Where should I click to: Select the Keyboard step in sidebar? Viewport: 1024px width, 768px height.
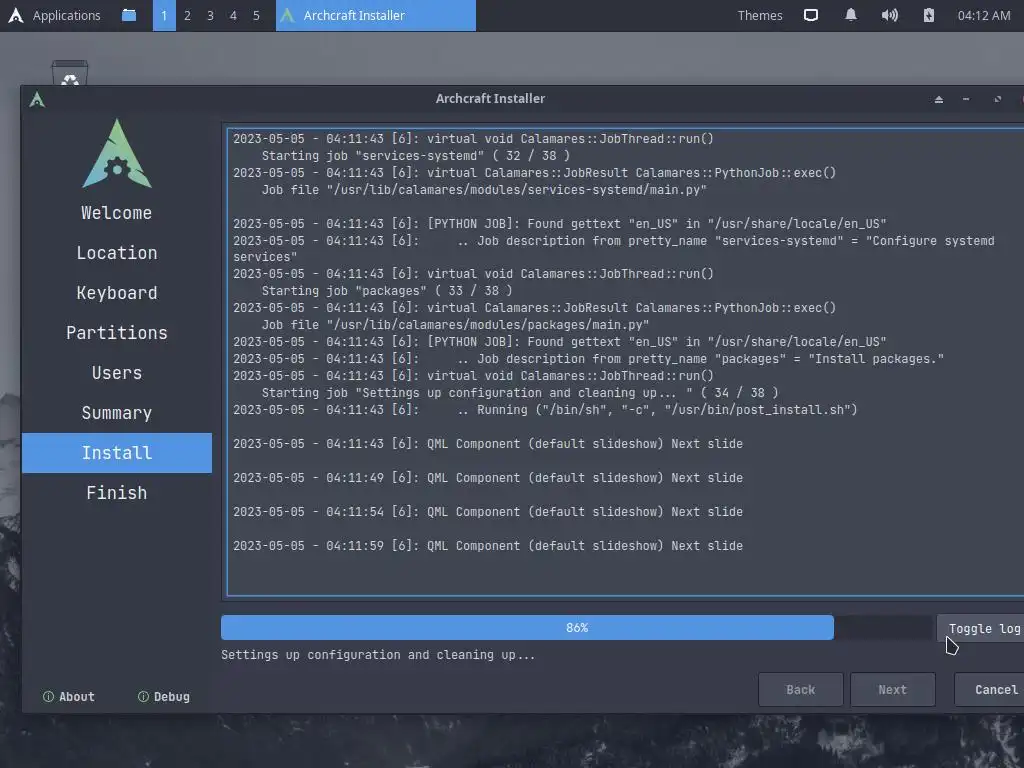pos(117,293)
